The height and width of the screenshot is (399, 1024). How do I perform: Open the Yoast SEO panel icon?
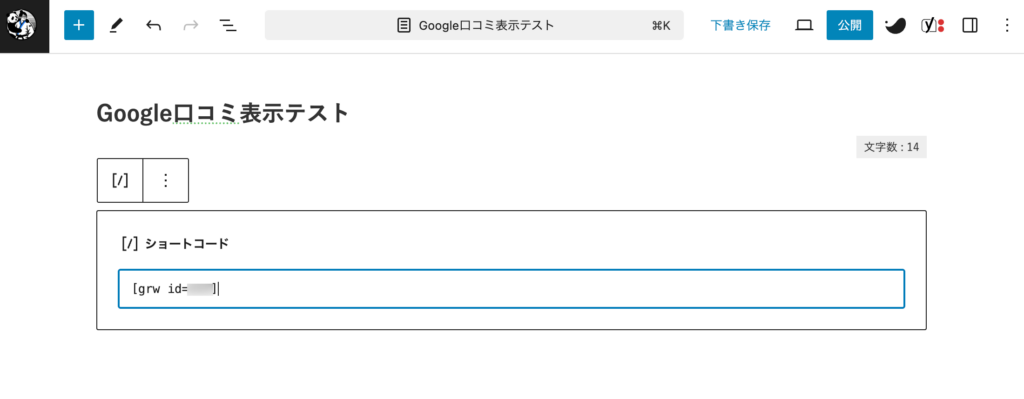(933, 25)
